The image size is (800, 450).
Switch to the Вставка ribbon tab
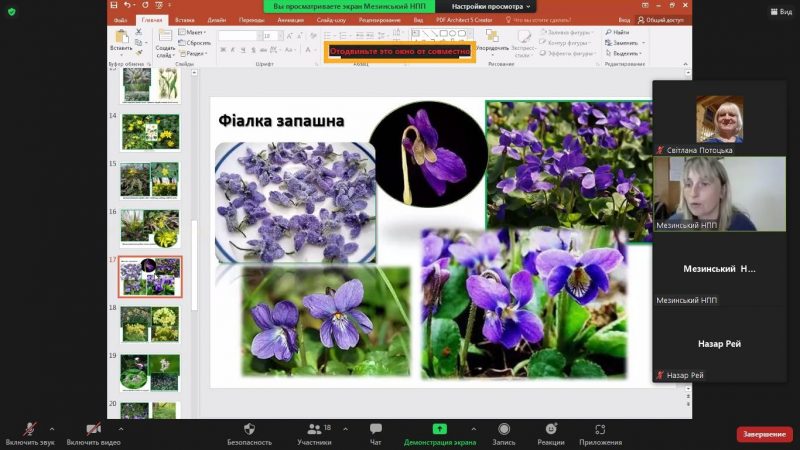(x=184, y=19)
